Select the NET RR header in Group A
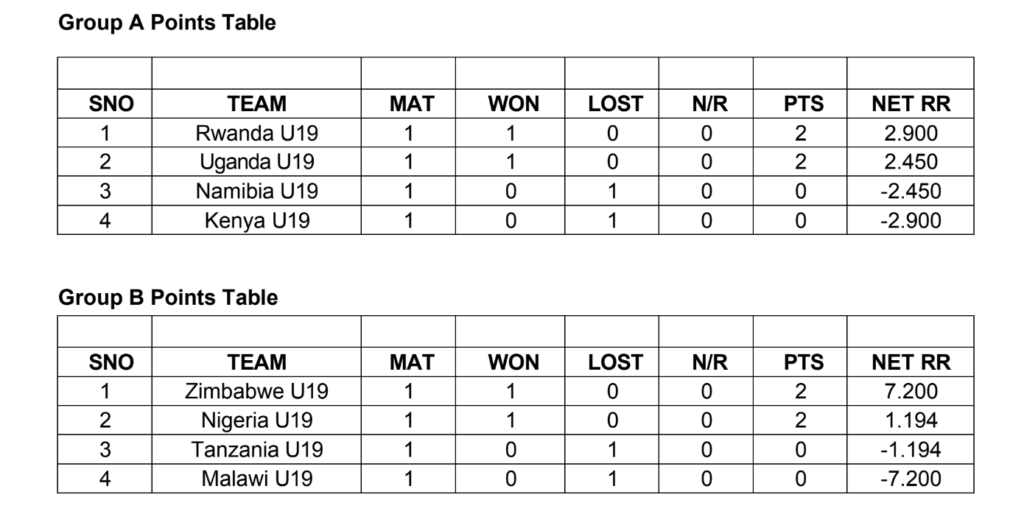The image size is (1024, 517). [910, 104]
